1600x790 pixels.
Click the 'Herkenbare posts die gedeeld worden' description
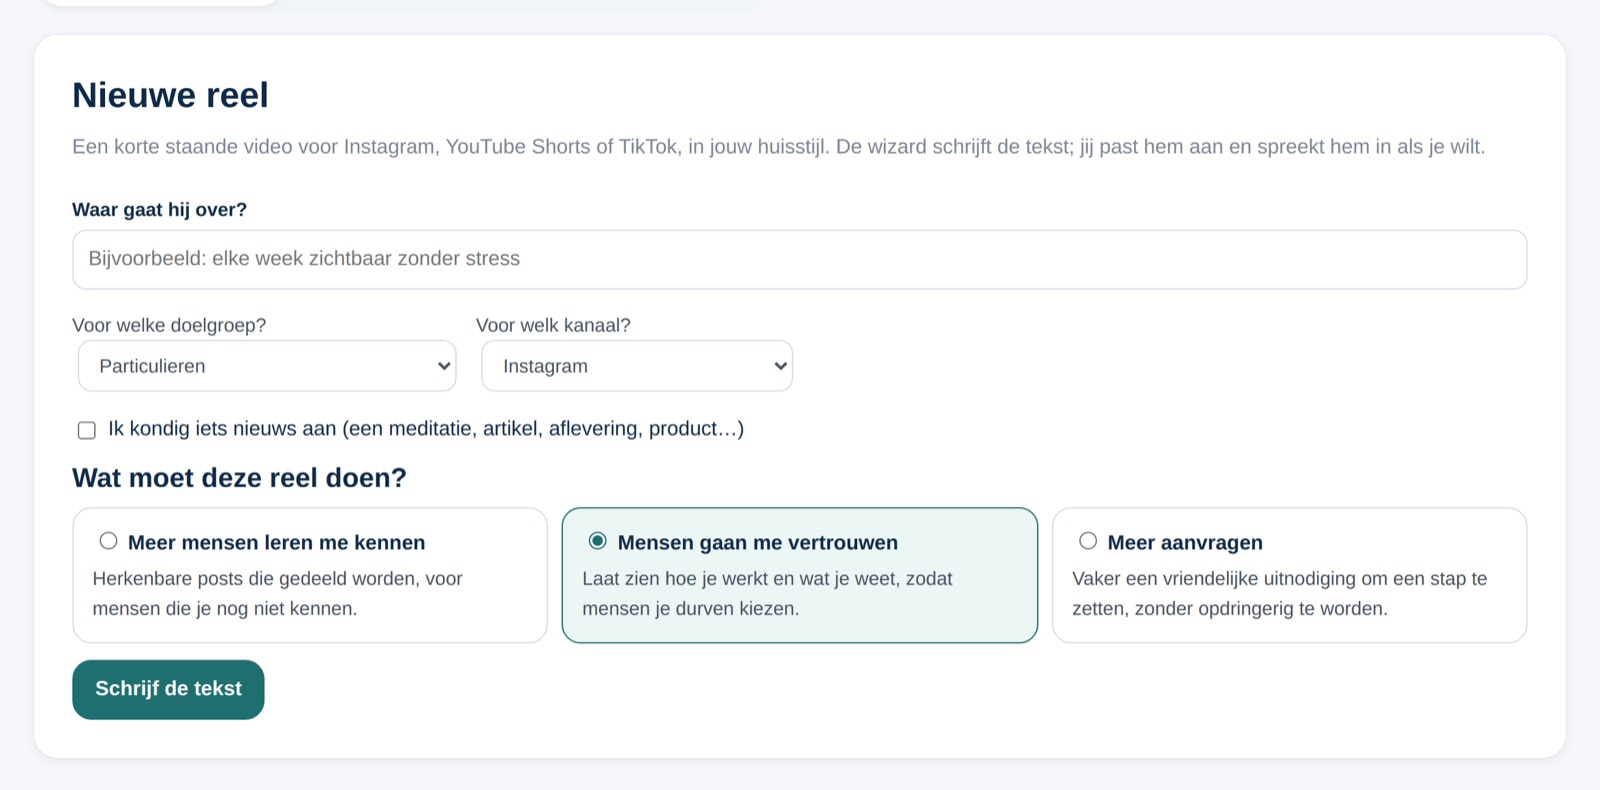277,593
